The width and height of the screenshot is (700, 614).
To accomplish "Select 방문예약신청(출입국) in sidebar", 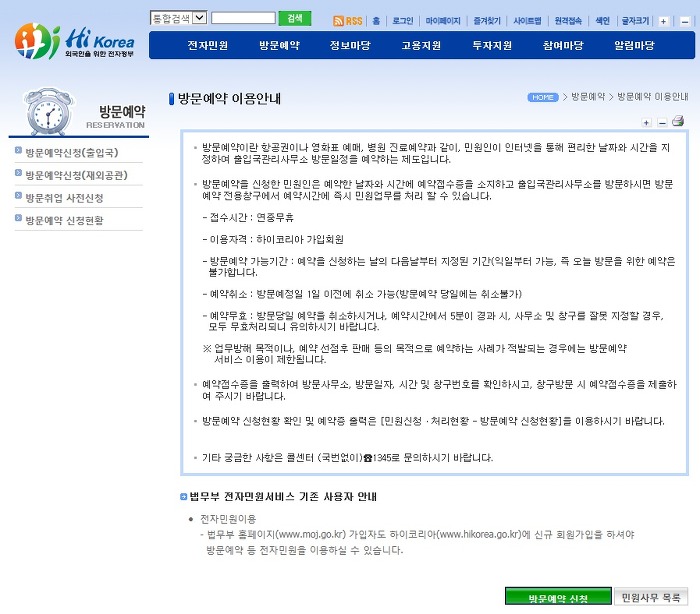I will [72, 153].
